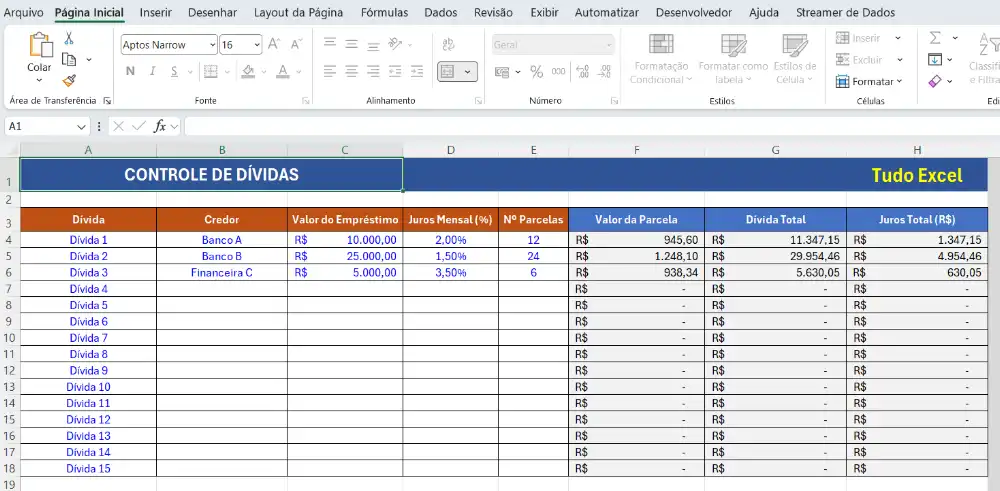Switch to the Inserir tab
The height and width of the screenshot is (491, 1000).
coord(156,12)
